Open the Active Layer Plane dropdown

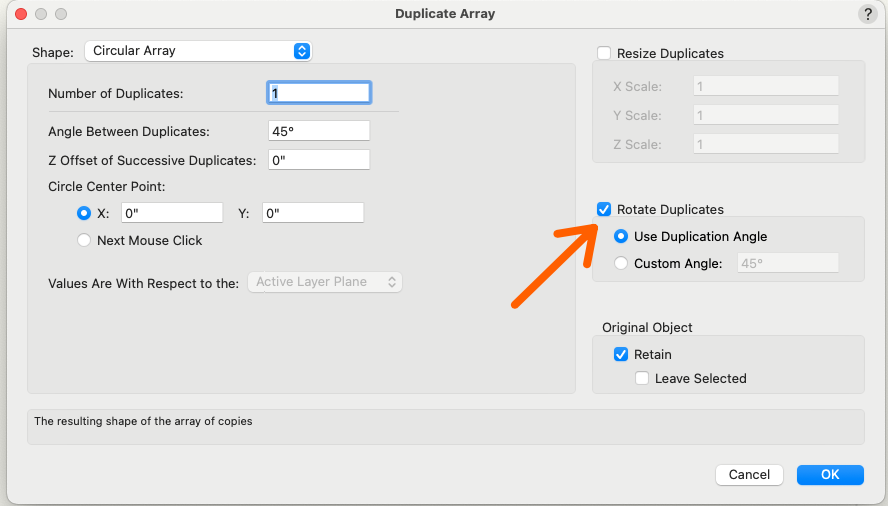325,282
